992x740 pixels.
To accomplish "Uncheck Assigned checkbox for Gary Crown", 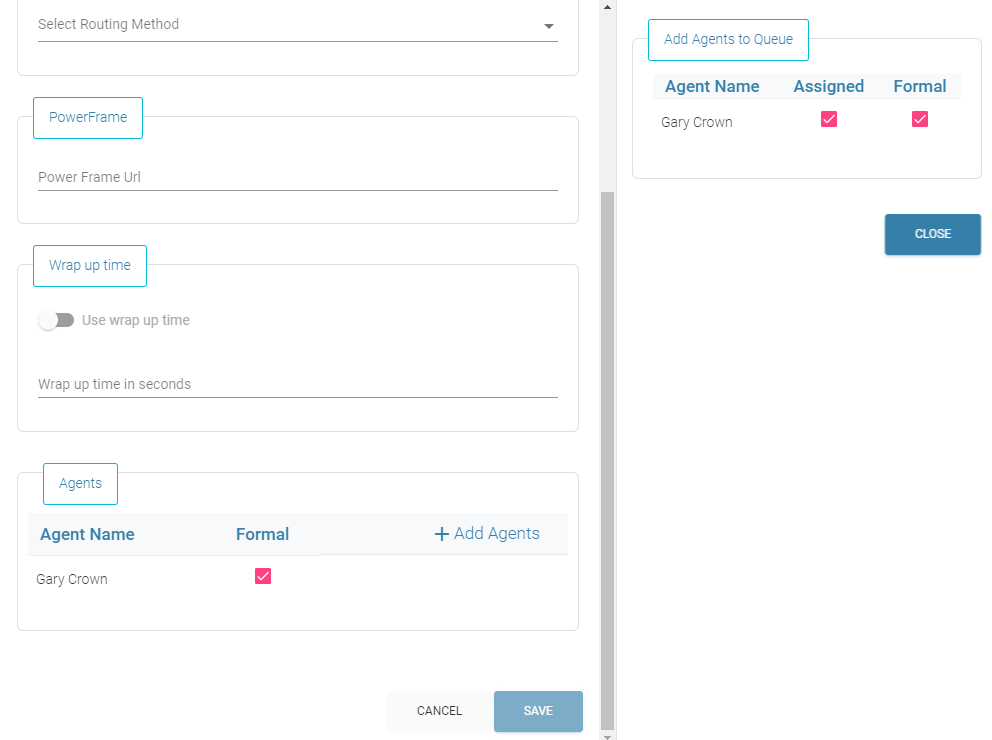I will 828,119.
